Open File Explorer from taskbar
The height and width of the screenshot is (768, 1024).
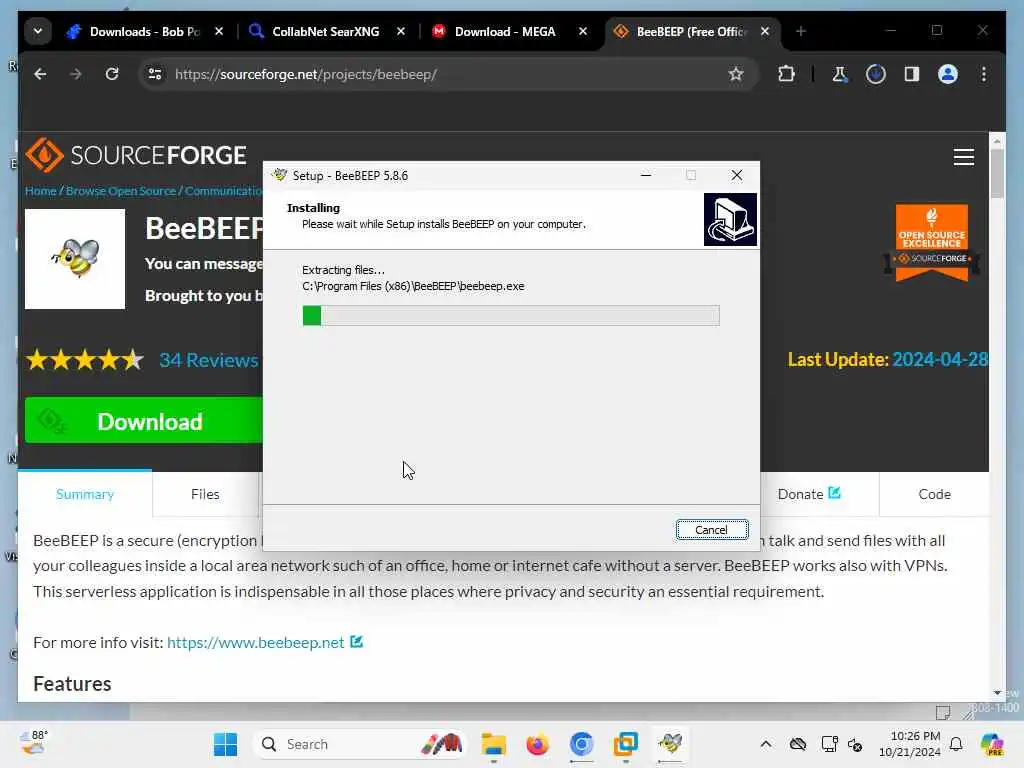pos(493,744)
